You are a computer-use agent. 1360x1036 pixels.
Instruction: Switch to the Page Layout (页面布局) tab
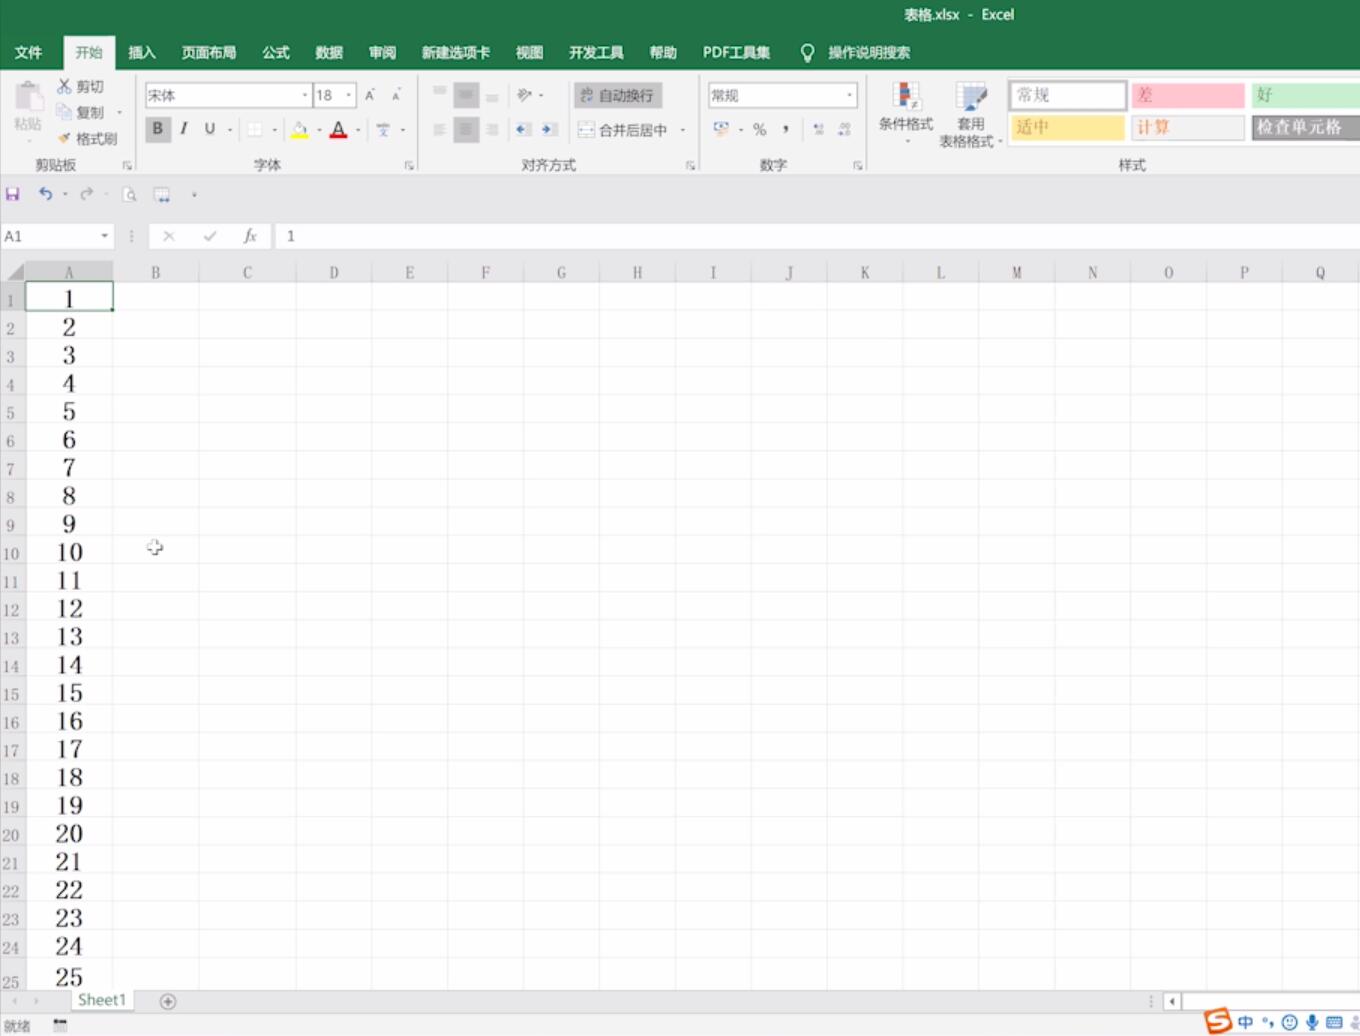[x=209, y=52]
